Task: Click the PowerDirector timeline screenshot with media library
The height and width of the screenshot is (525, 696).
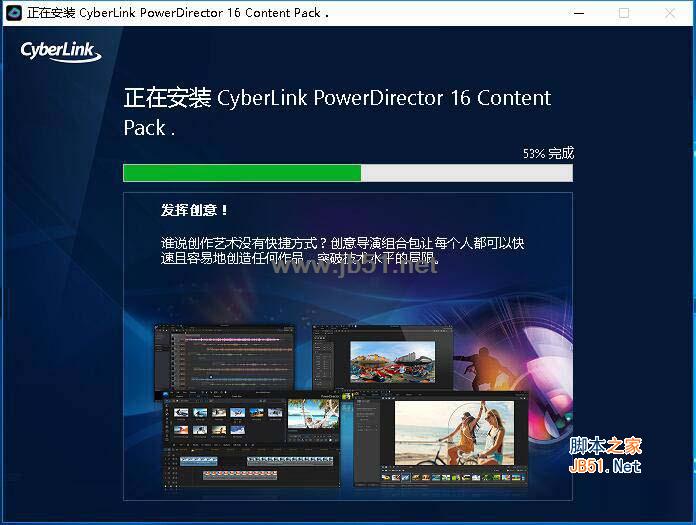Action: click(x=251, y=439)
